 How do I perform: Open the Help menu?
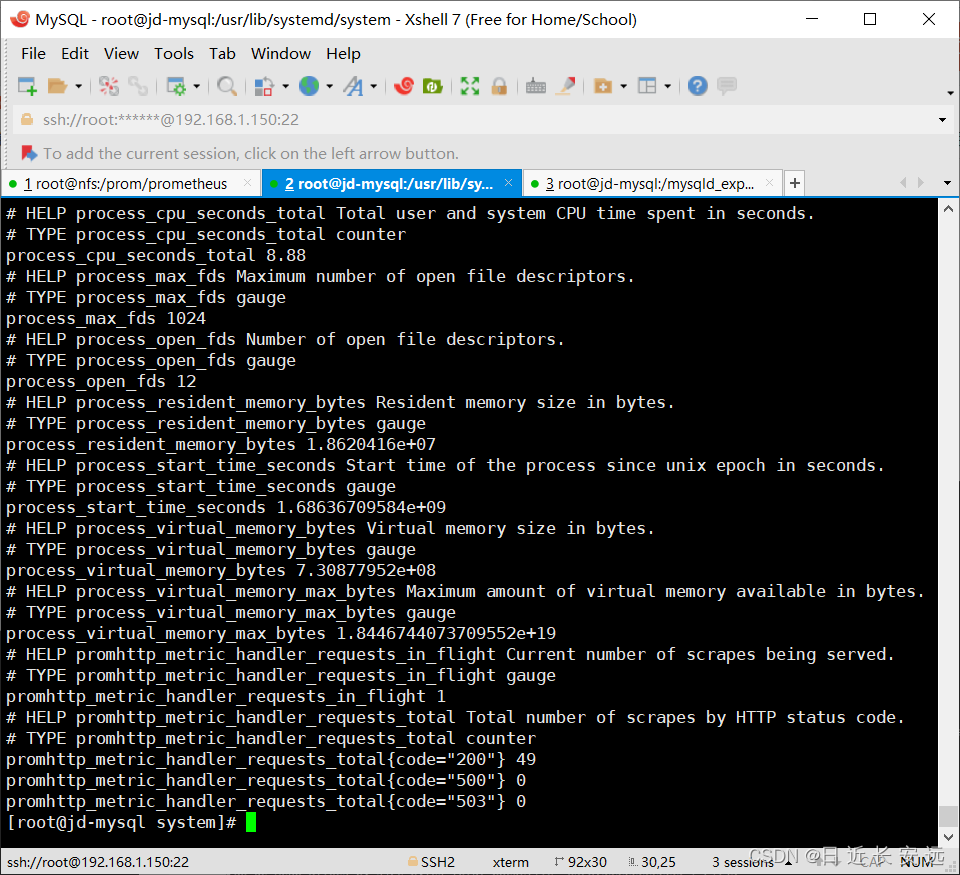[x=343, y=54]
